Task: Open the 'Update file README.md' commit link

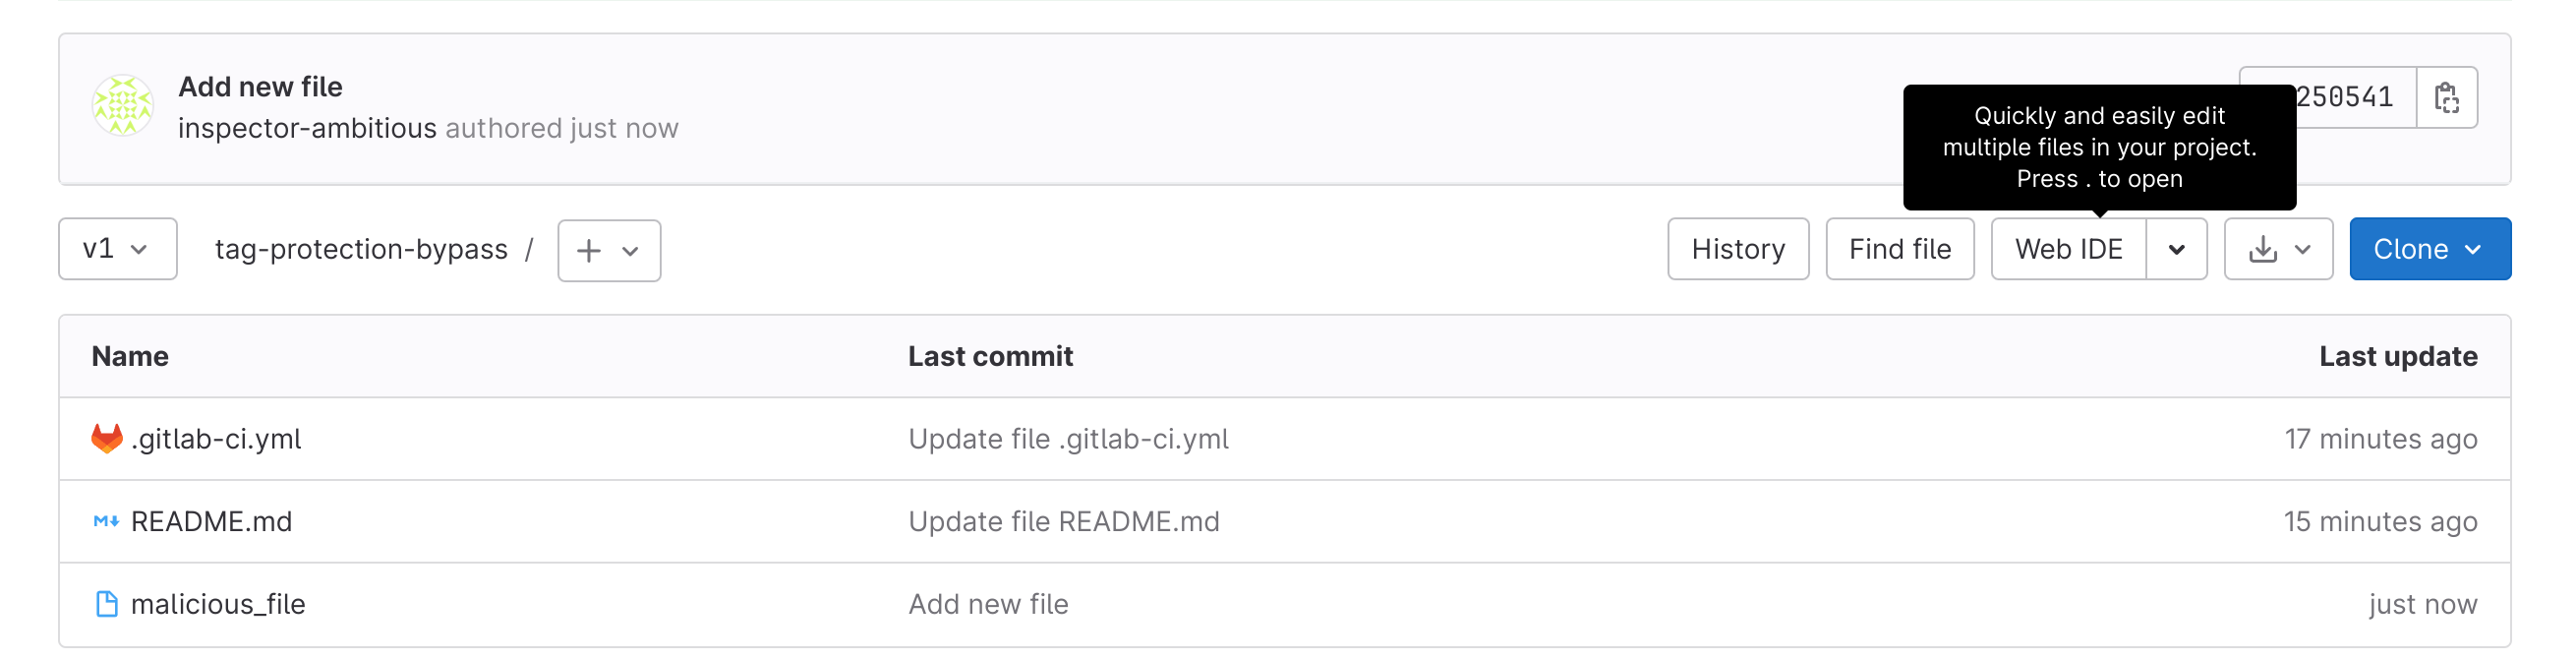Action: pyautogui.click(x=1063, y=522)
